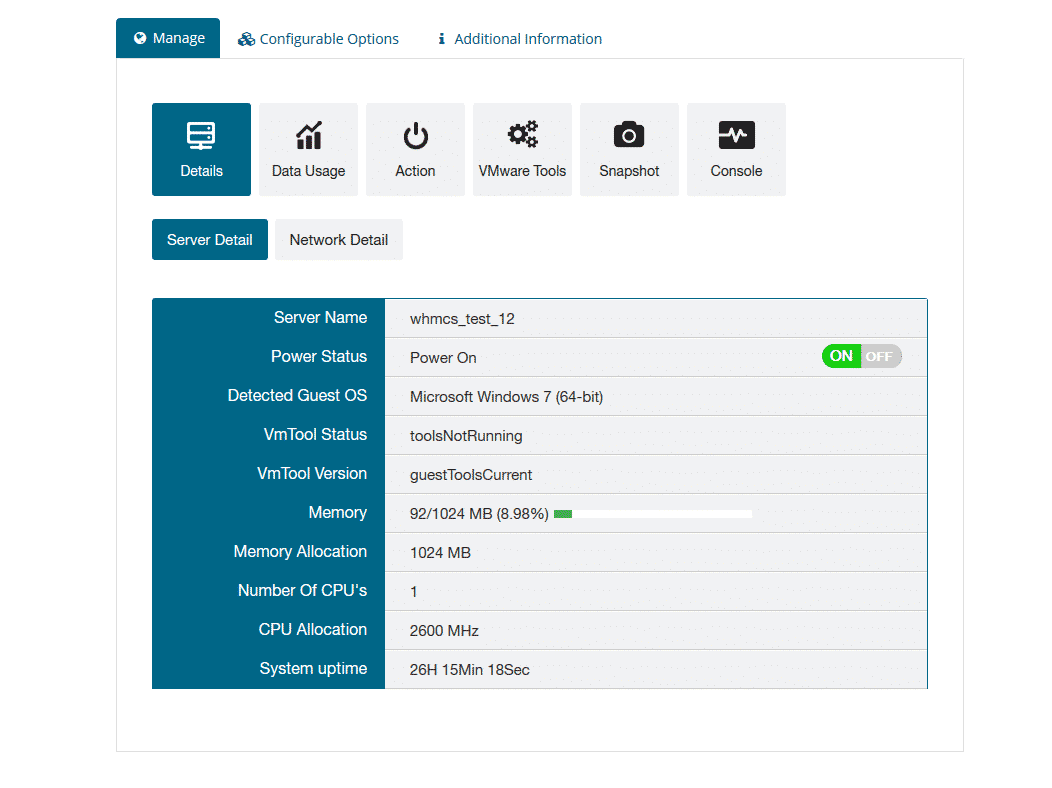Screen dimensions: 1052x788
Task: Select the Snapshot camera icon
Action: 629,136
